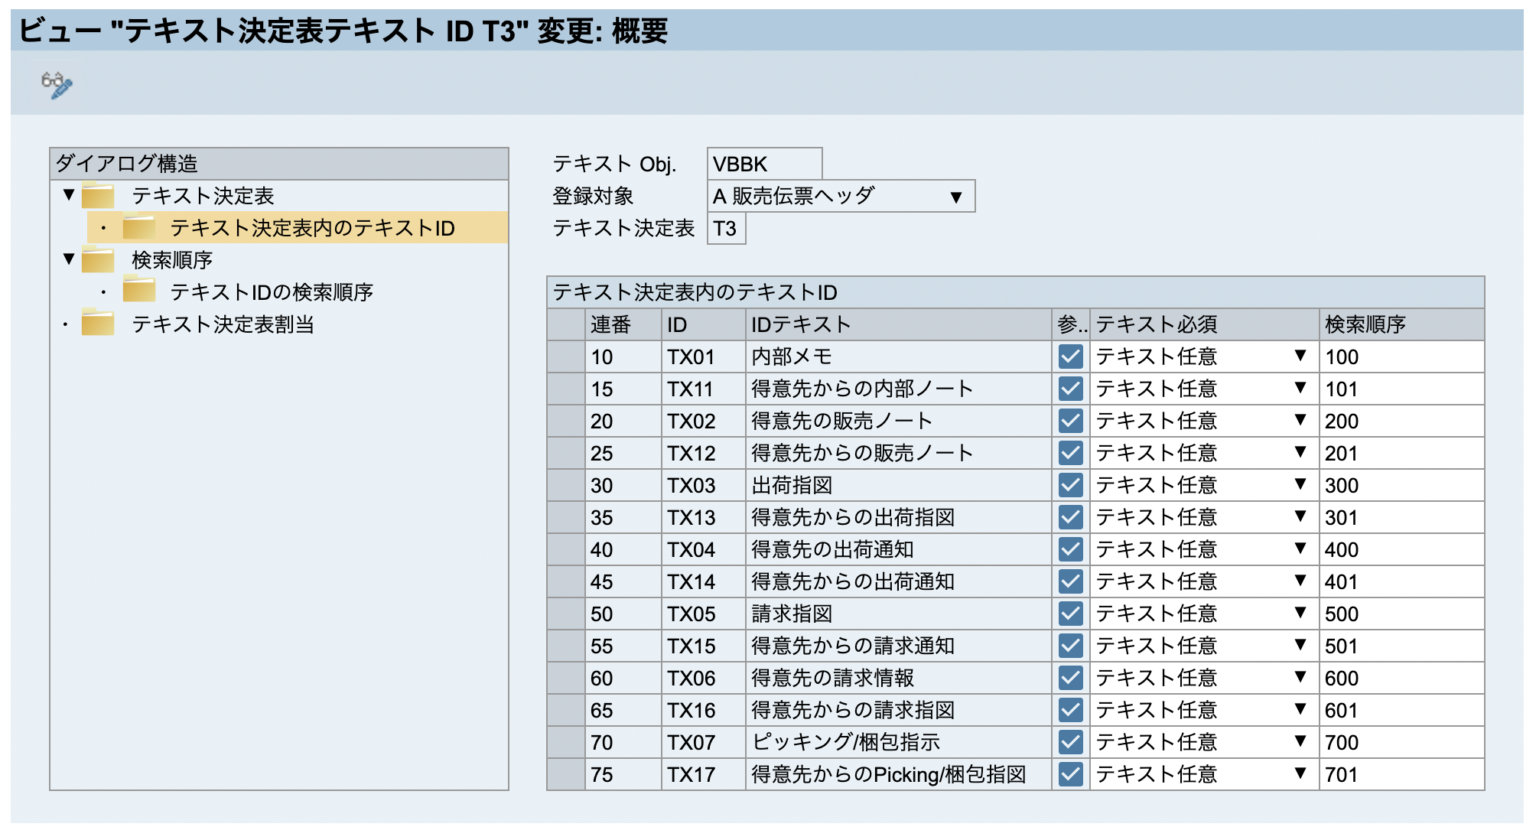Collapse the テキスト決定表 tree node
The image size is (1536, 840).
point(68,196)
